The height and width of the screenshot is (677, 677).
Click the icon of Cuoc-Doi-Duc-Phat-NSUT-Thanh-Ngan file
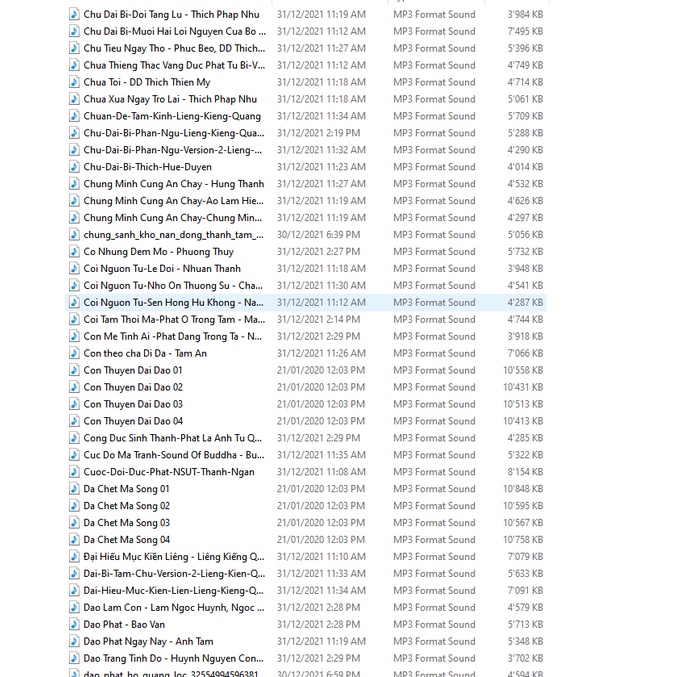(x=74, y=472)
